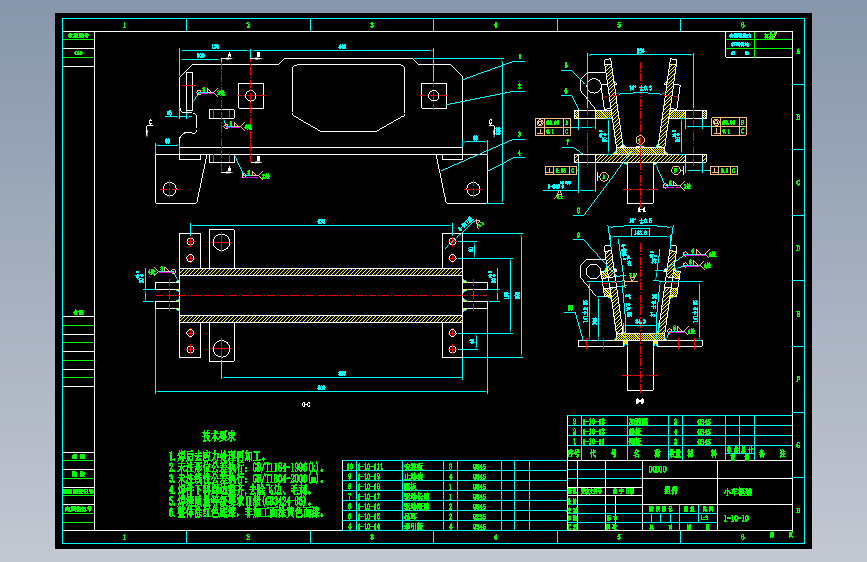Click part code 1-10-19 in parts list
Screen dimensions: 867x562
pos(369,477)
